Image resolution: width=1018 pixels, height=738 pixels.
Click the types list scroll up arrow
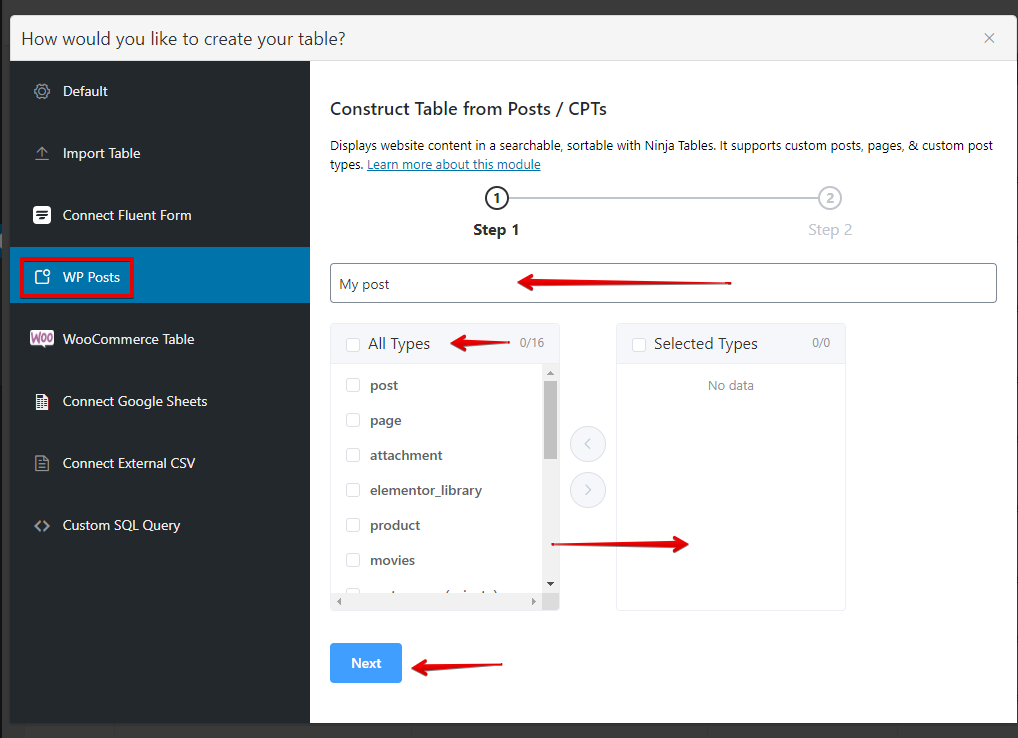pyautogui.click(x=550, y=373)
